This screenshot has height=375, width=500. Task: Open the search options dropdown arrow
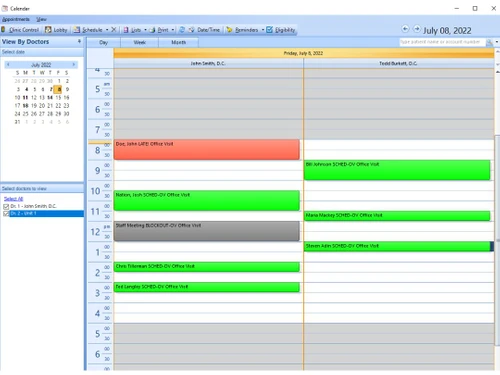coord(497,42)
